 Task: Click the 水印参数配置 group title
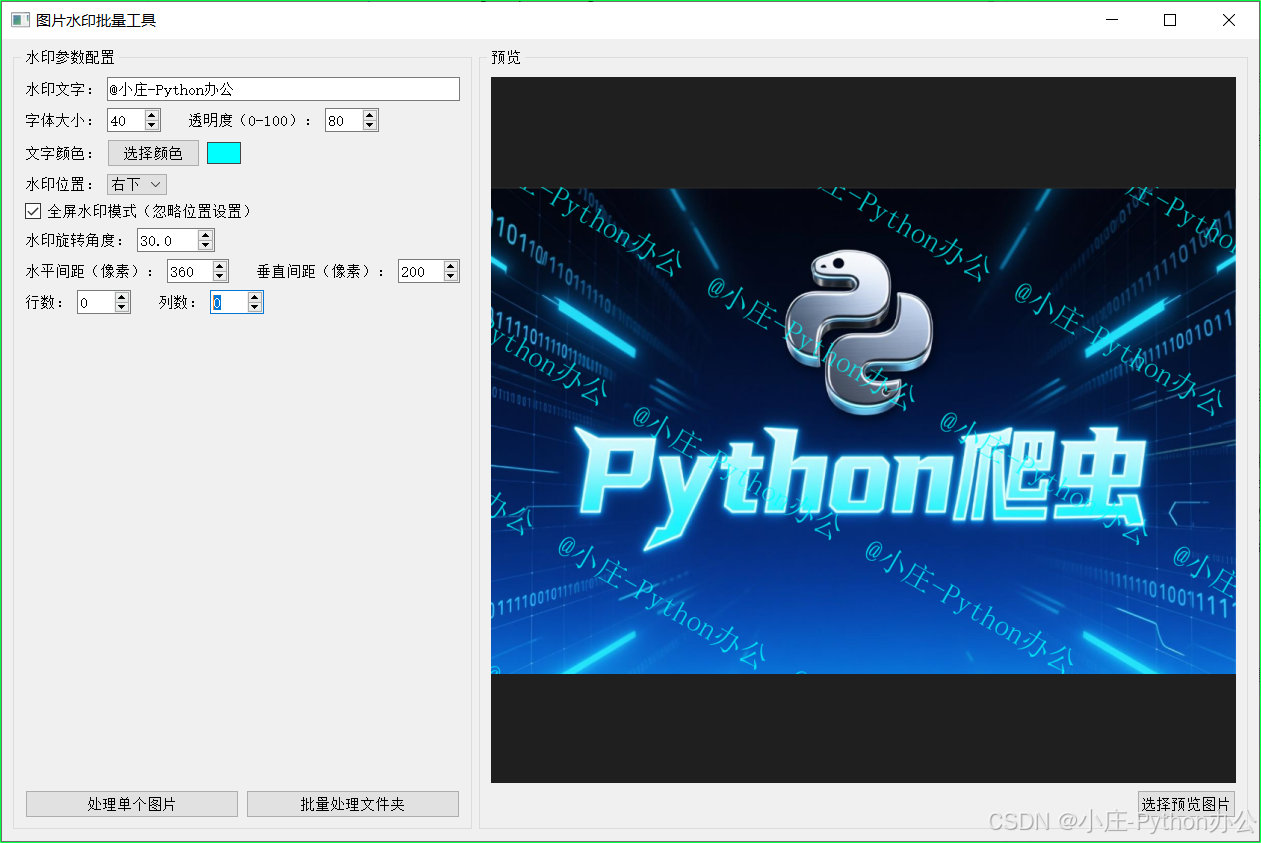[x=70, y=57]
